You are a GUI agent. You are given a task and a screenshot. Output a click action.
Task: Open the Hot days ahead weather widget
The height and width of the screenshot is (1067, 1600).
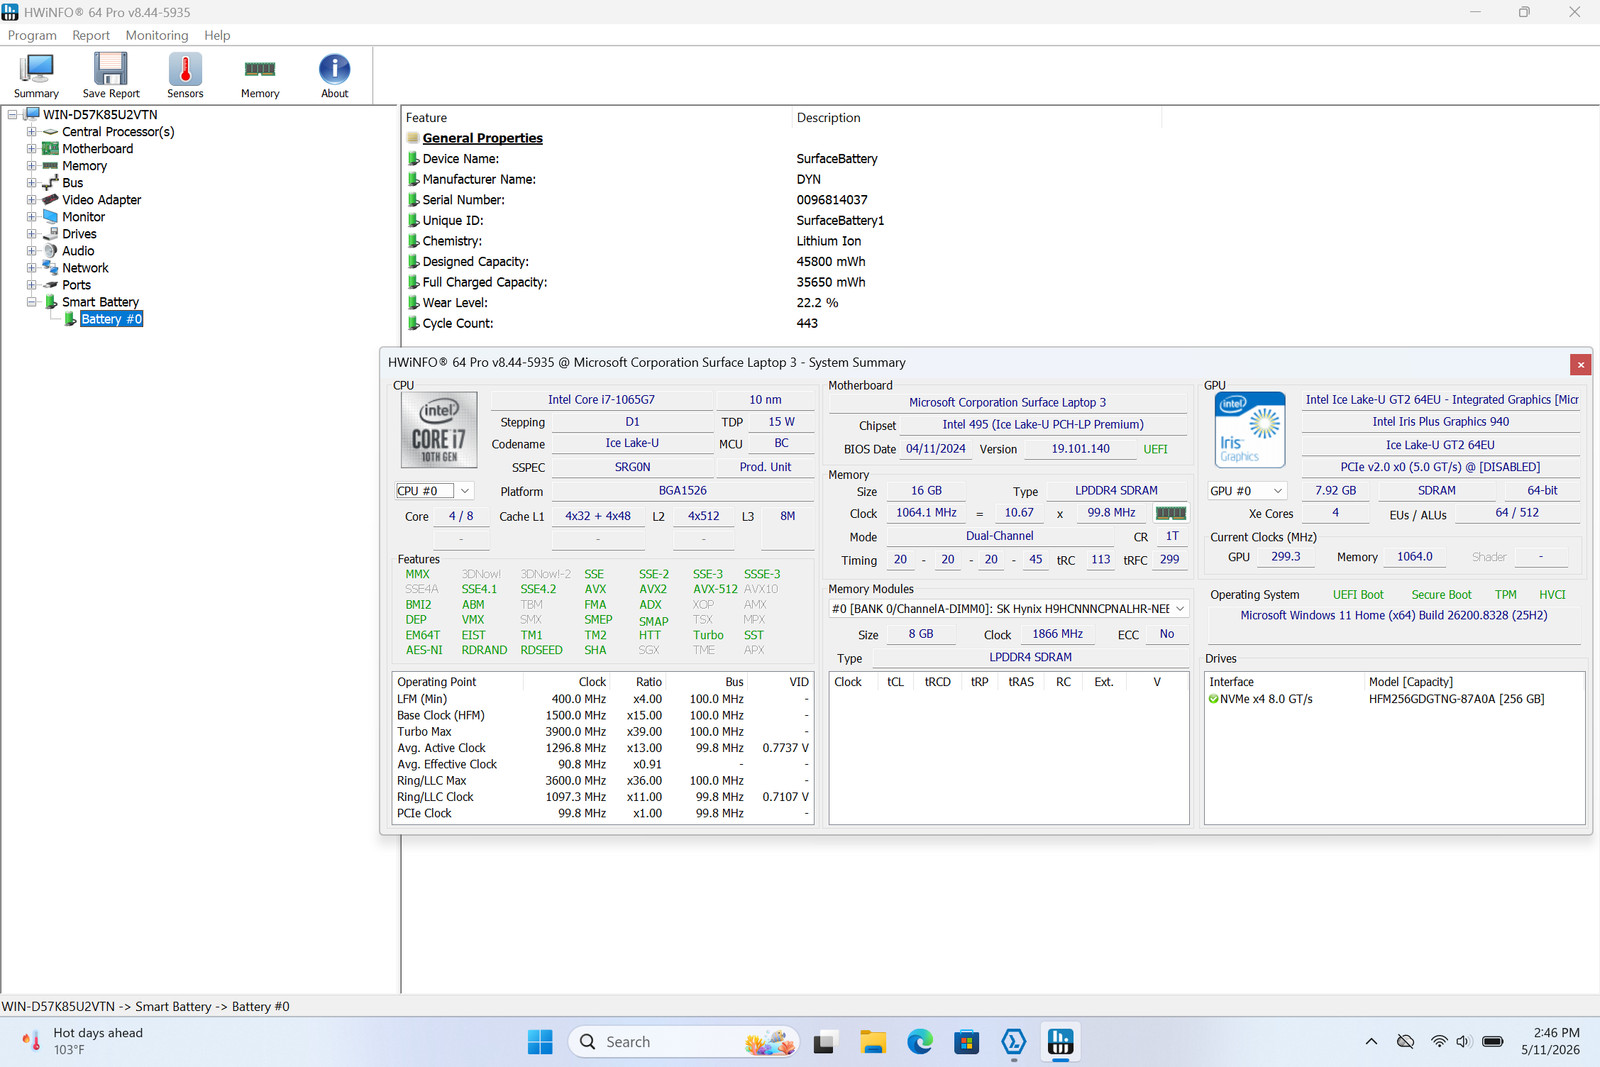point(84,1042)
